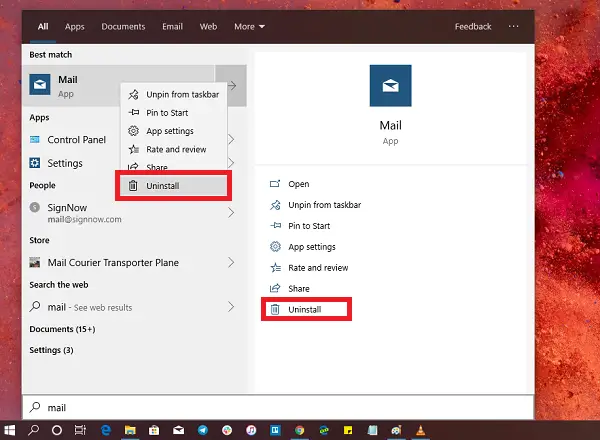Open the Windows Start button
Image resolution: width=600 pixels, height=440 pixels.
click(x=9, y=430)
